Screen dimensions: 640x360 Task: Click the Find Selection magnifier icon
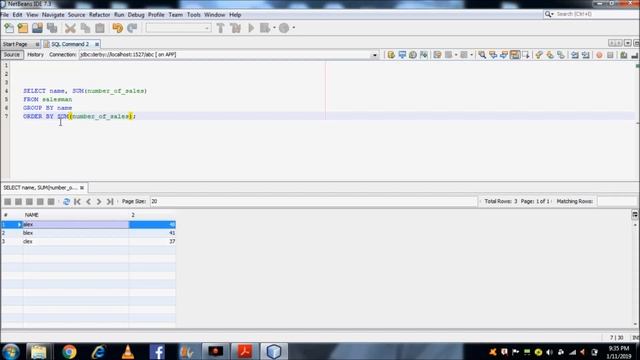pyautogui.click(x=482, y=55)
